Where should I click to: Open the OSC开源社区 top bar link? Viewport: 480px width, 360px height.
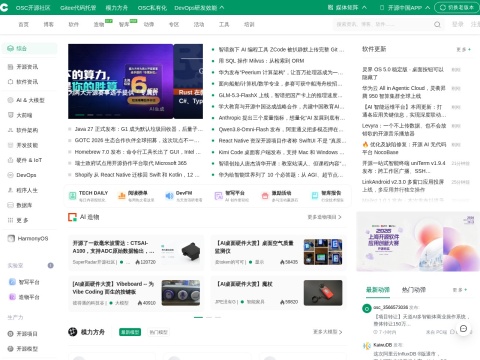point(33,7)
